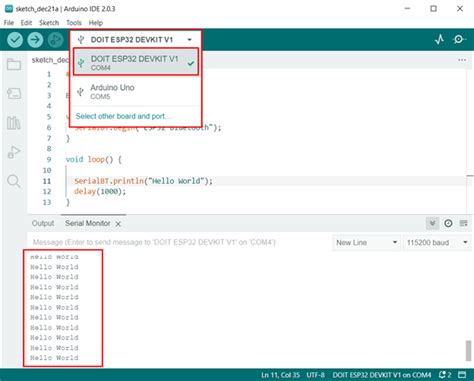The height and width of the screenshot is (381, 474).
Task: Open the Boards Manager sidebar icon
Action: 14,94
